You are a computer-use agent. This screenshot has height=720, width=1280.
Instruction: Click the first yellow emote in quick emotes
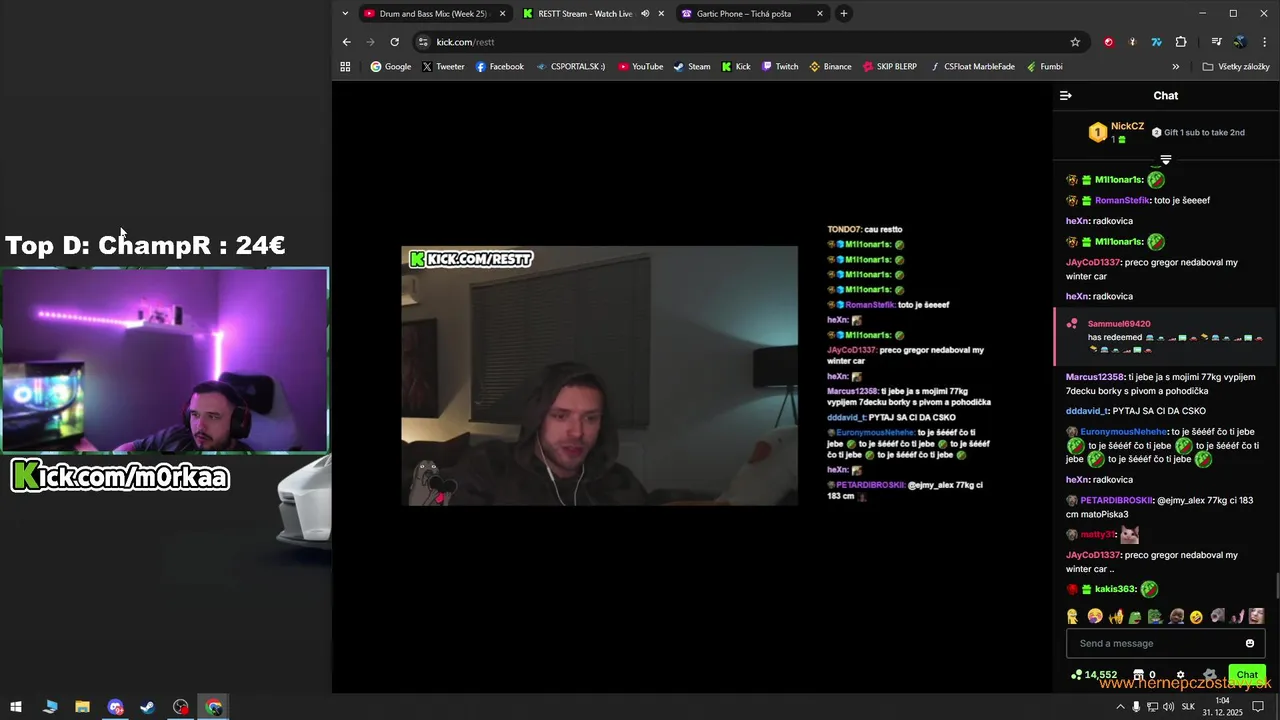(x=1073, y=616)
